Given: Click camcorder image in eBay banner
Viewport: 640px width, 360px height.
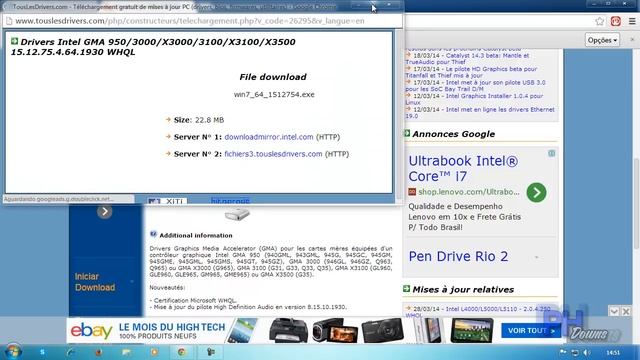Looking at the screenshot, I should (x=334, y=331).
